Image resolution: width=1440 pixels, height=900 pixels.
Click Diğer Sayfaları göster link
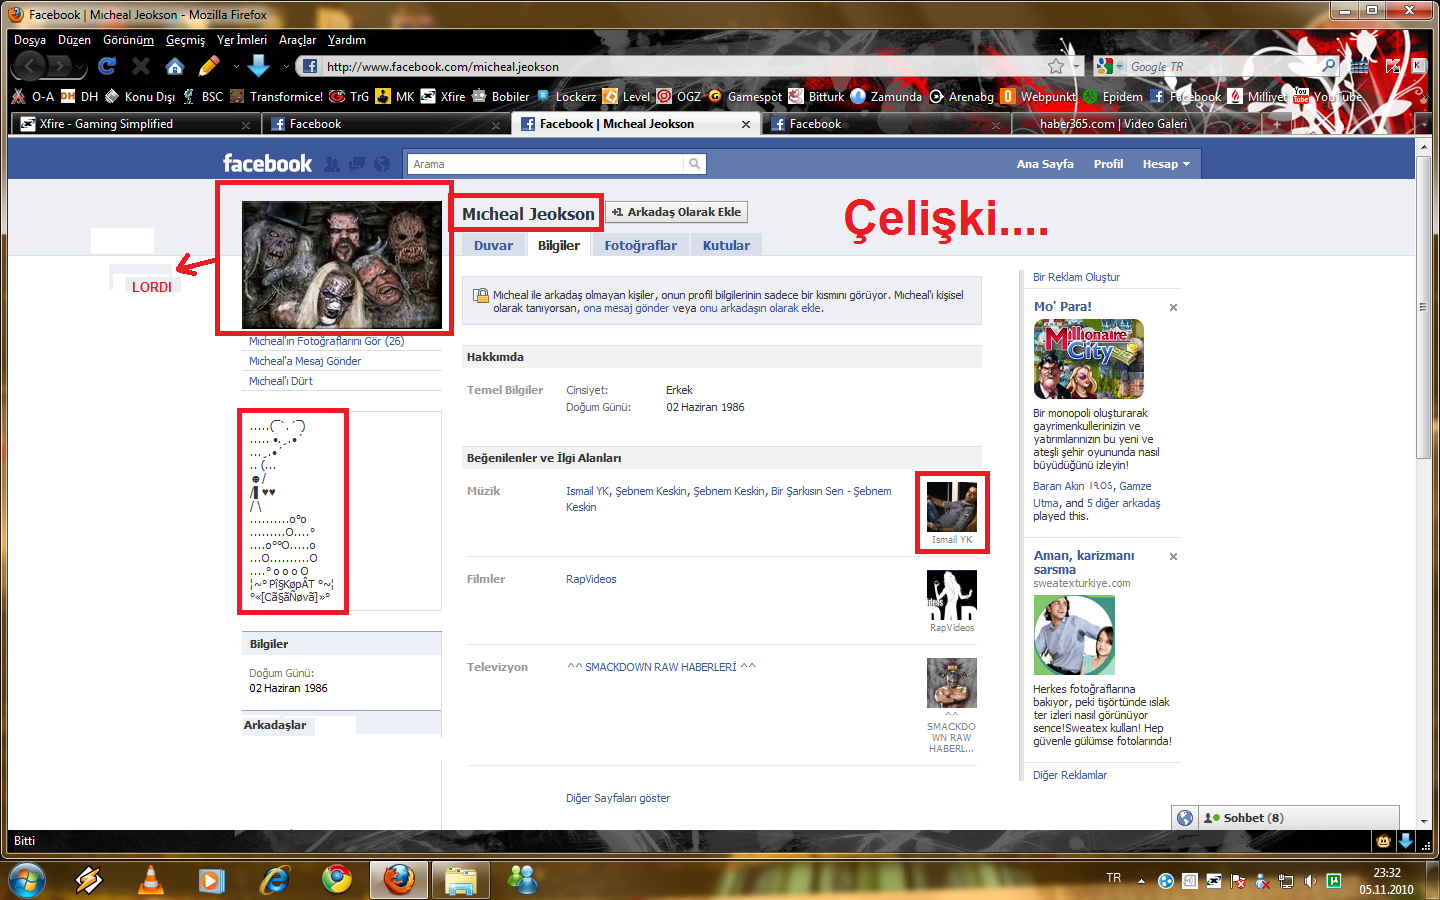(x=618, y=798)
